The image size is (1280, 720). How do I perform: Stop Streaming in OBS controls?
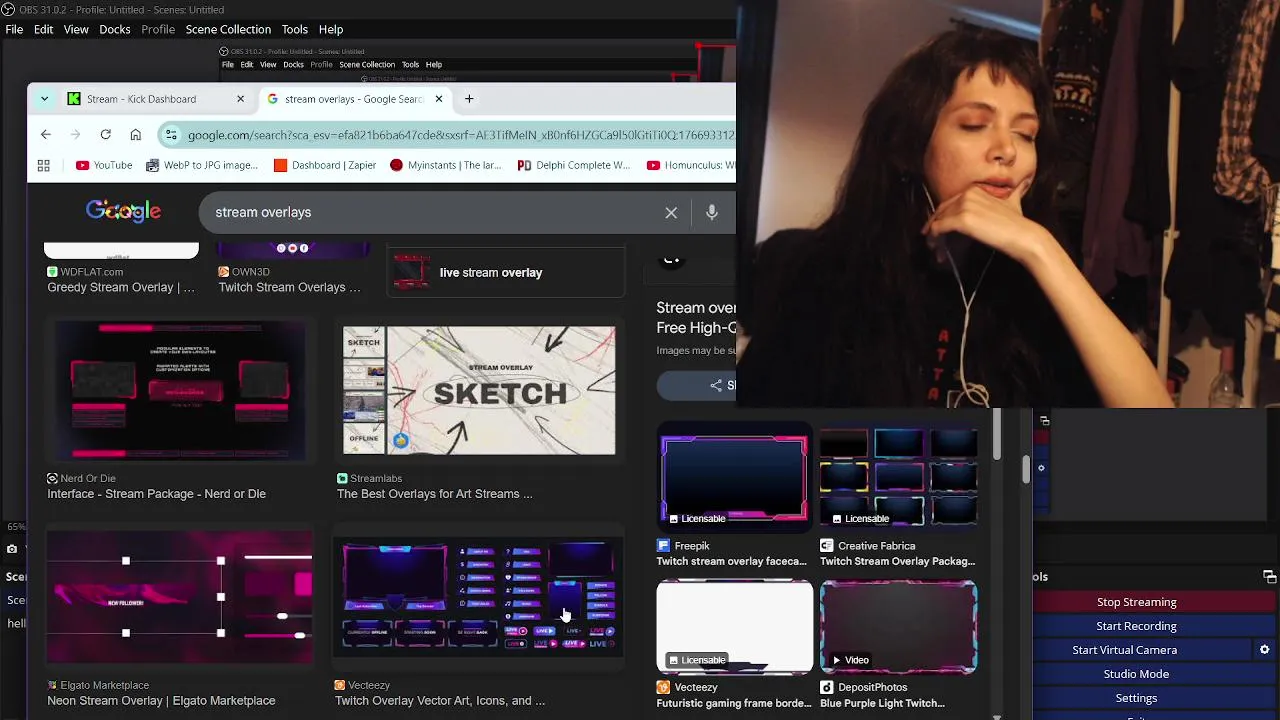click(1136, 602)
